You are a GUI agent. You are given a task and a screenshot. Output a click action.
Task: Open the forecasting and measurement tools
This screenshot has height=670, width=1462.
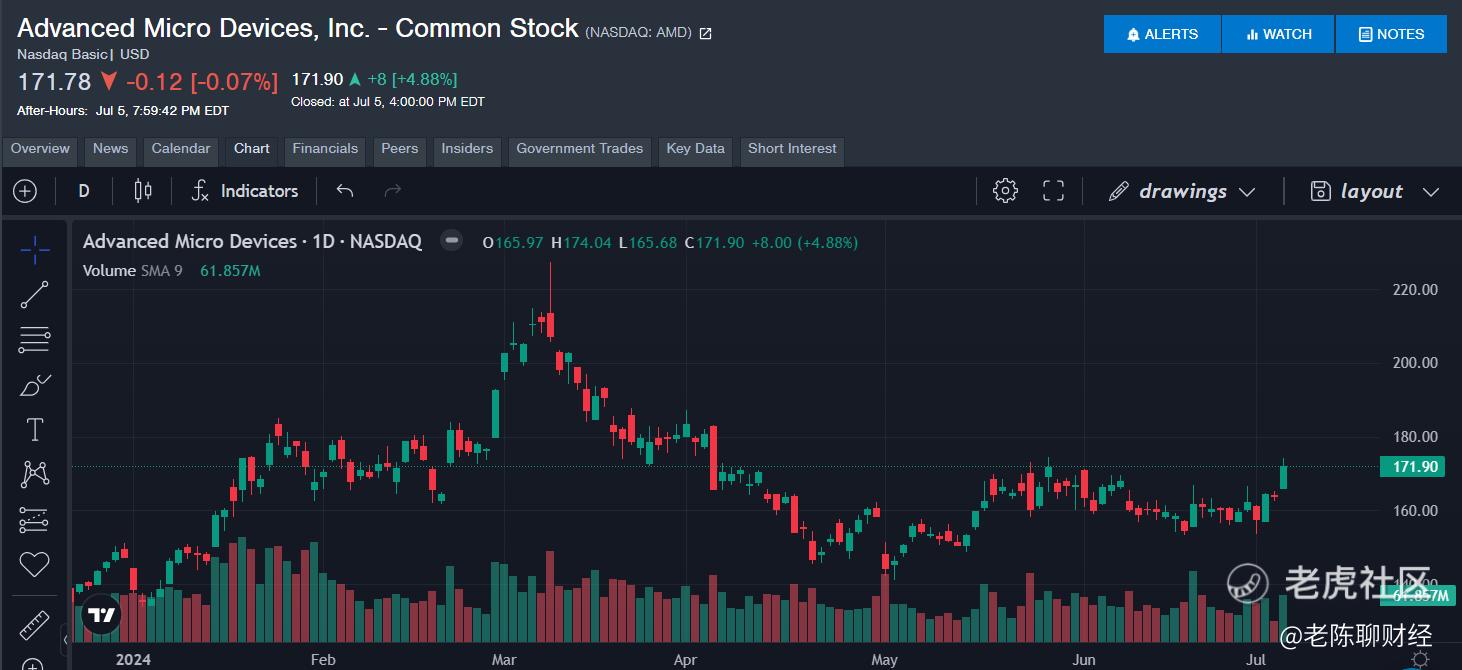tap(34, 519)
